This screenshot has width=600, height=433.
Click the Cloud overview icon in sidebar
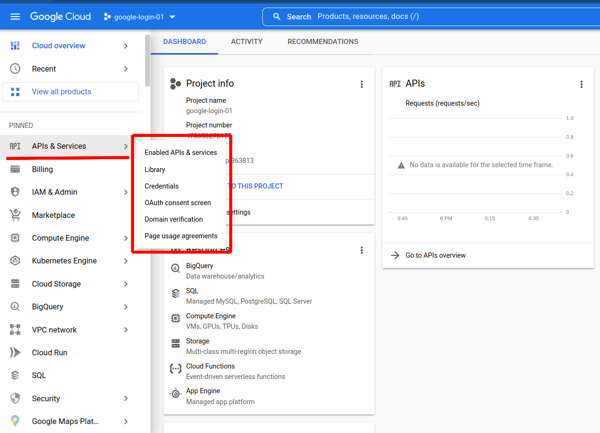coord(15,46)
